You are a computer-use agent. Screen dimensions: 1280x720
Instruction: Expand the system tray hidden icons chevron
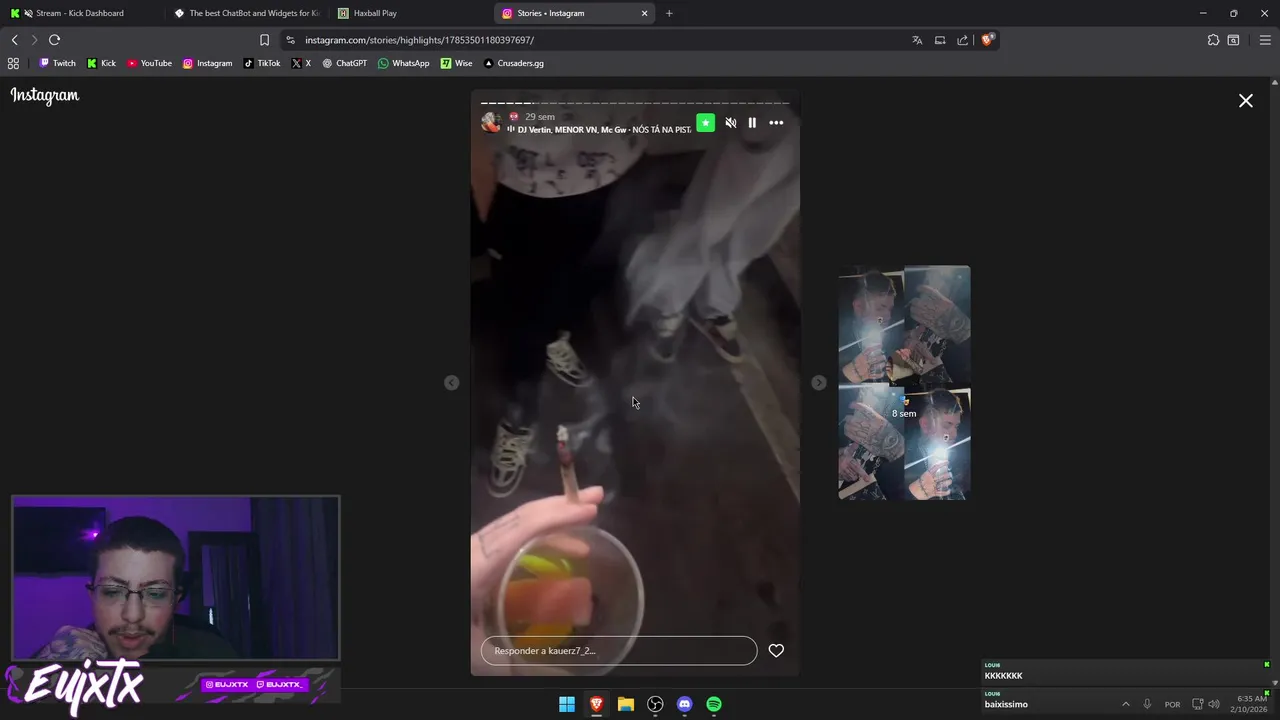pos(1125,704)
